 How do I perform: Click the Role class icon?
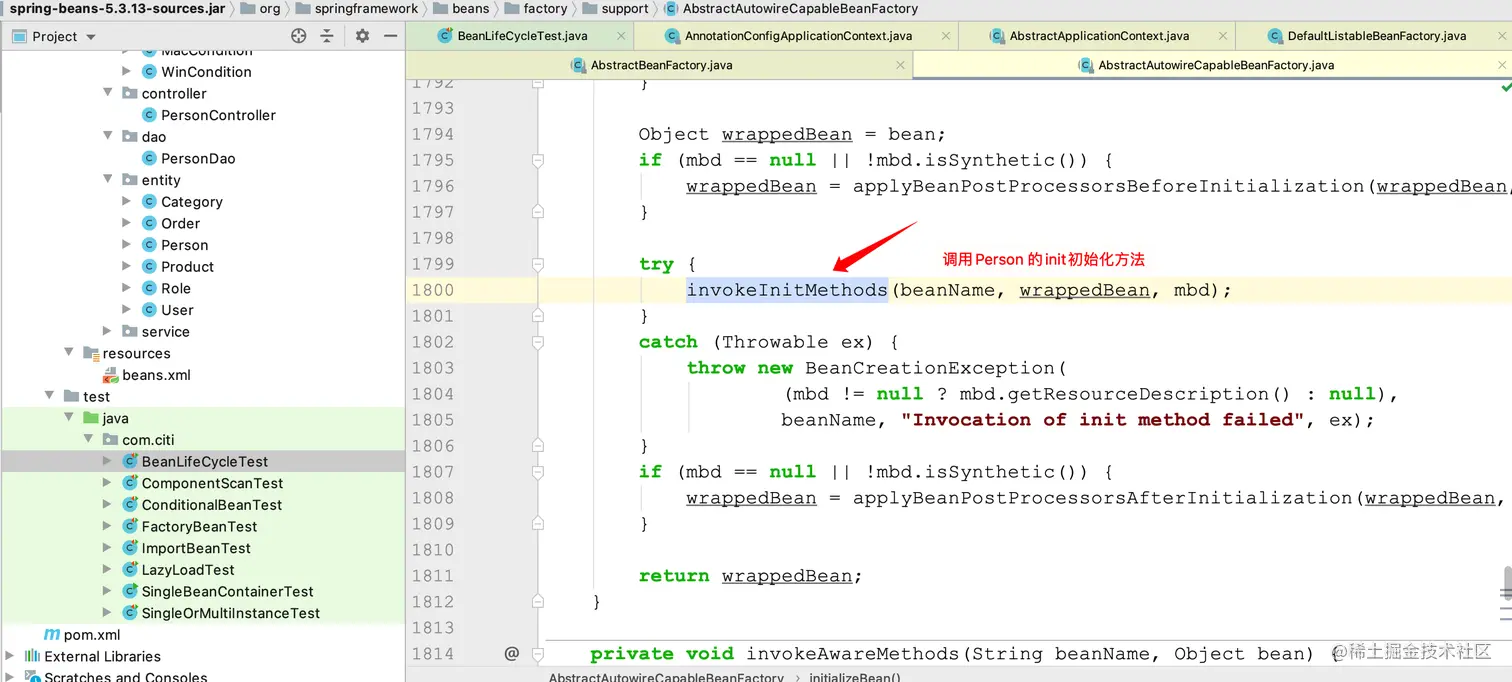tap(149, 288)
